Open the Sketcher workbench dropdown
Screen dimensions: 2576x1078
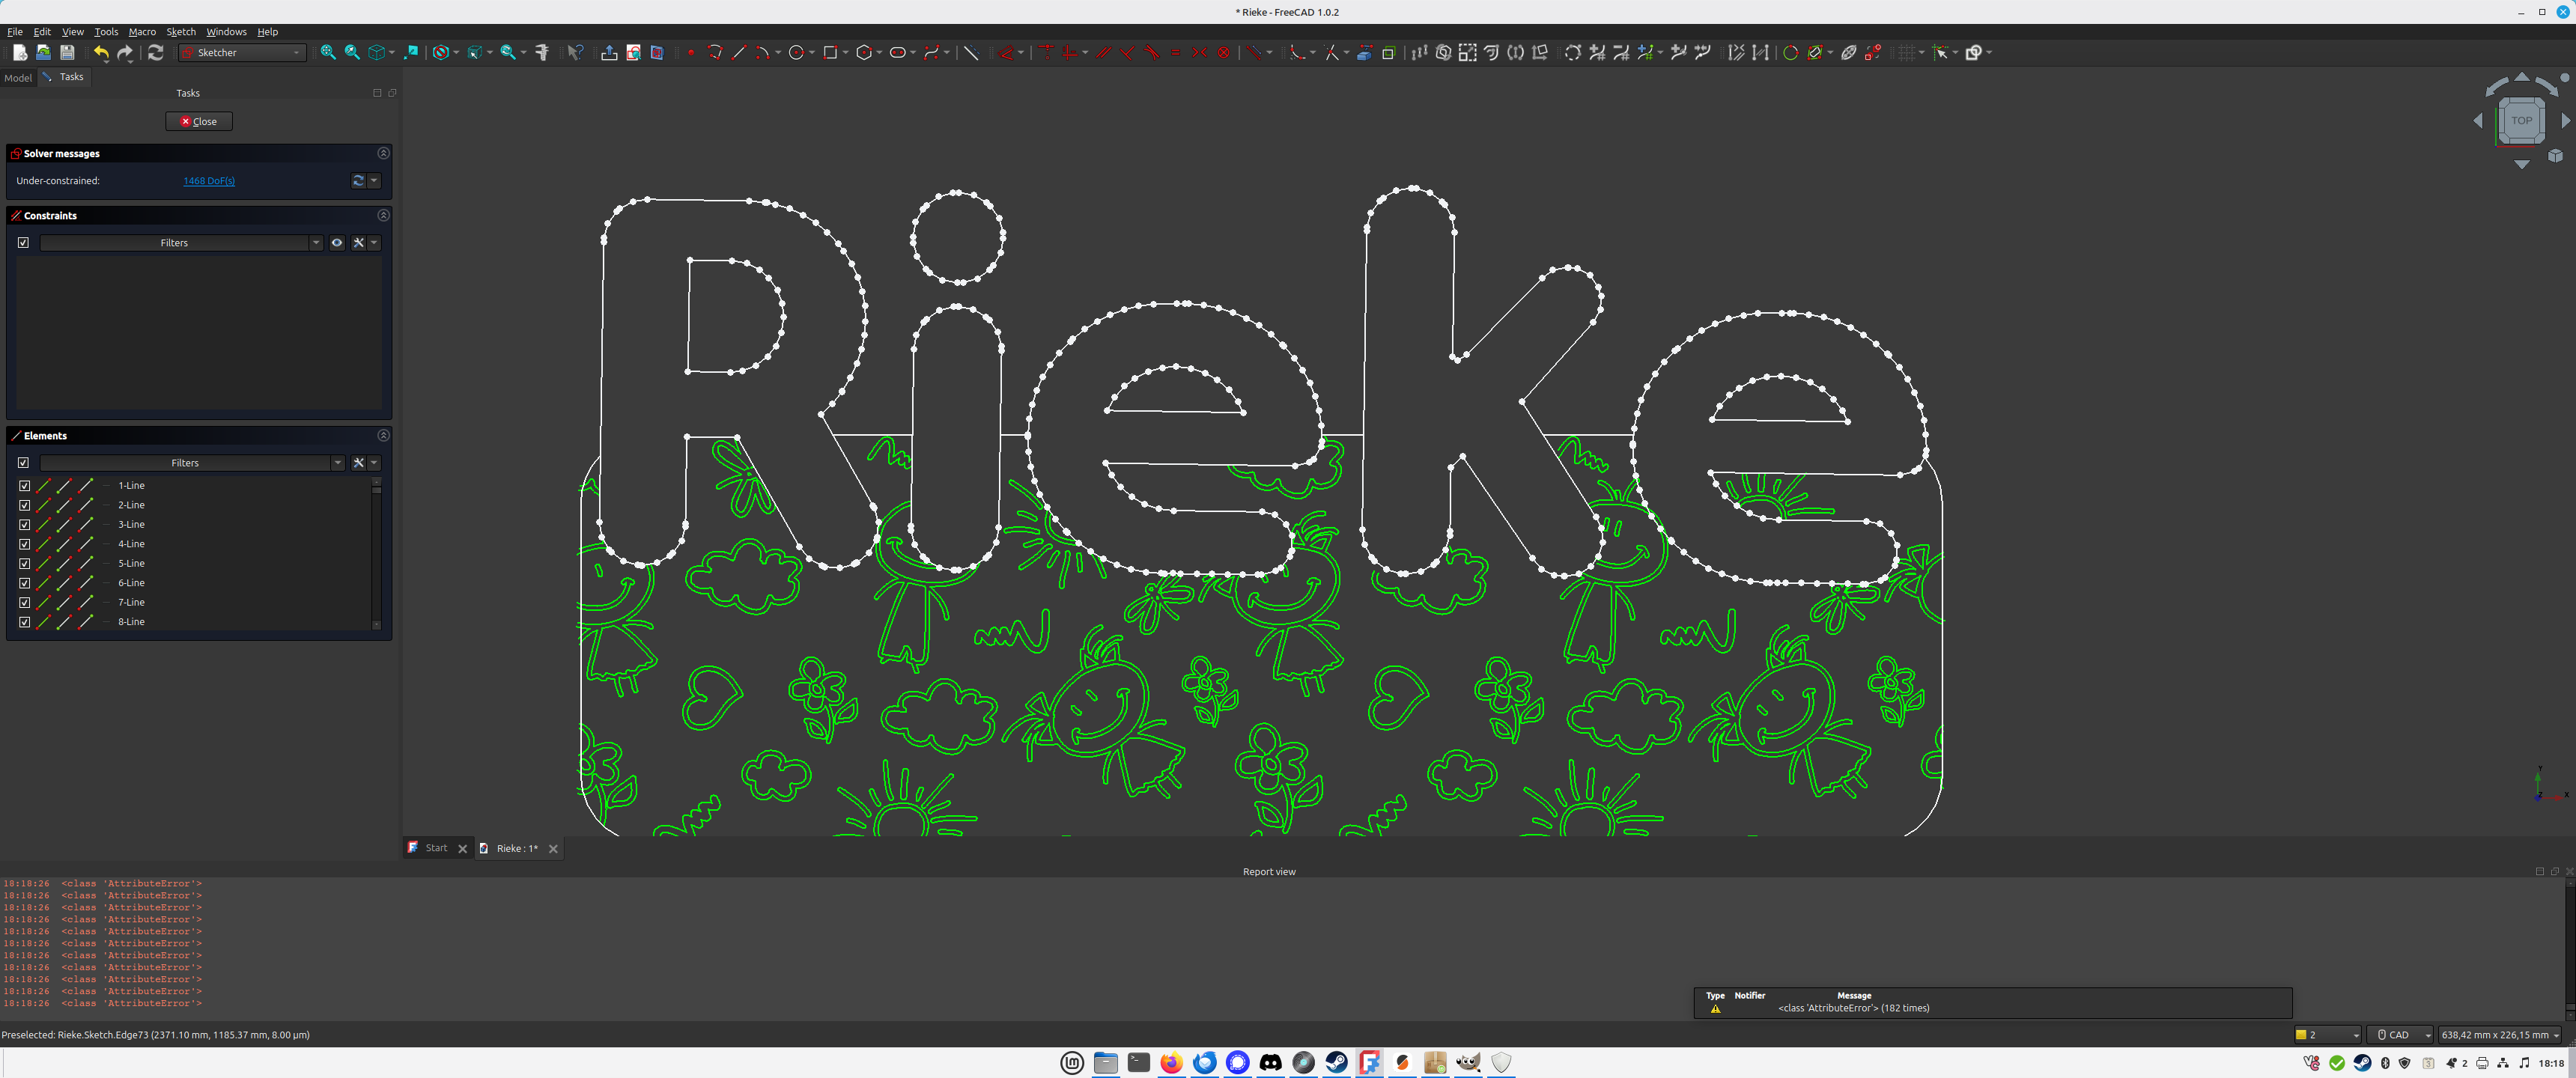[x=242, y=53]
